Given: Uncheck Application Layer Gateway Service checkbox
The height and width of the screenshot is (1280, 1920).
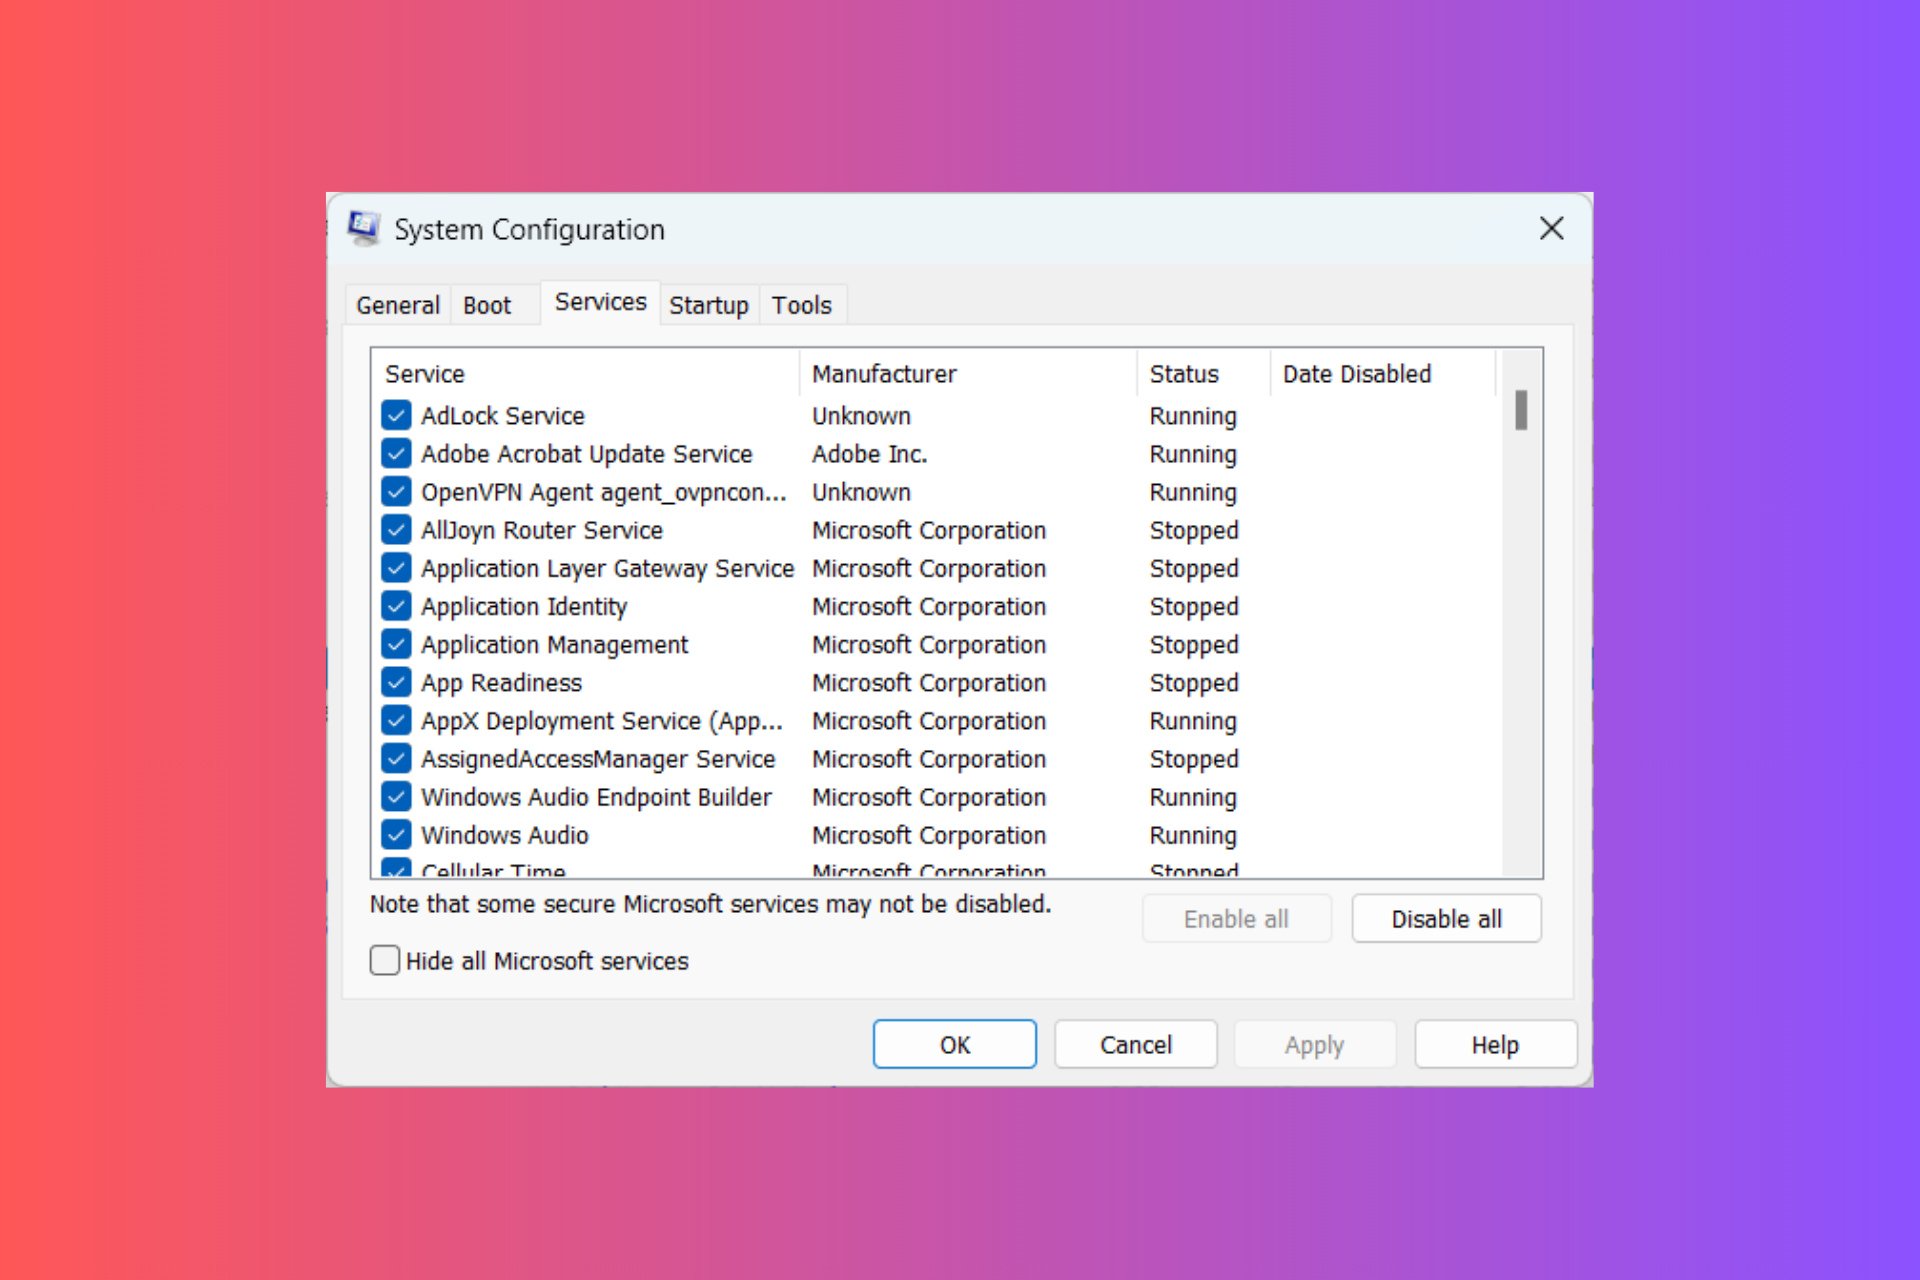Looking at the screenshot, I should tap(396, 567).
